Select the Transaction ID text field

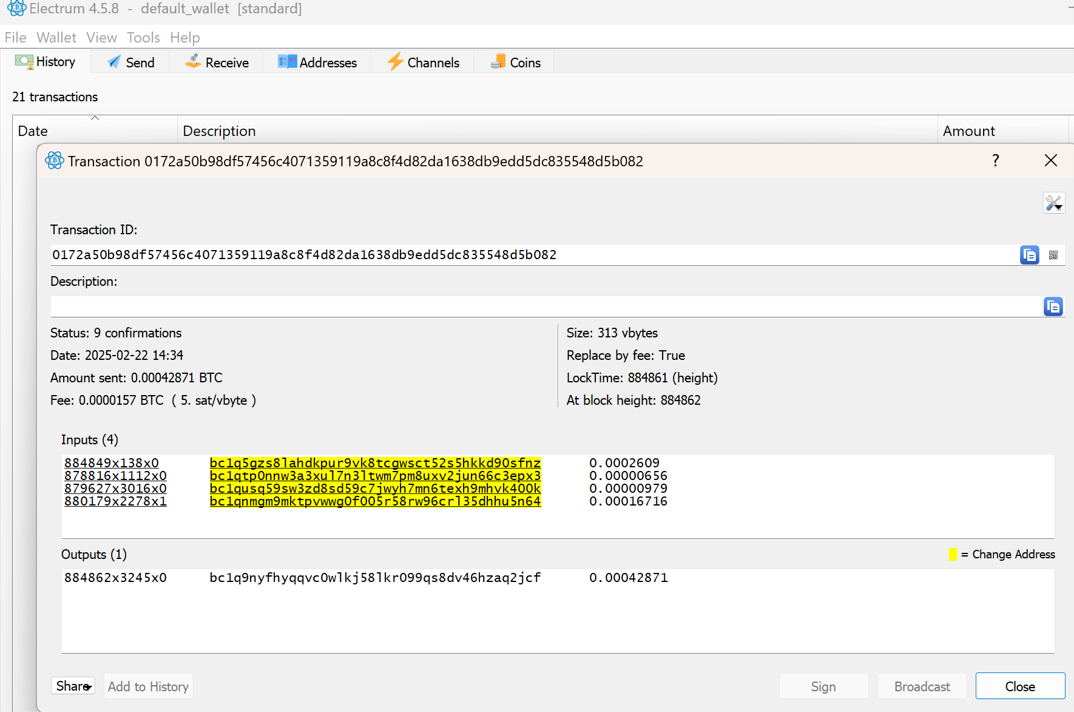534,255
